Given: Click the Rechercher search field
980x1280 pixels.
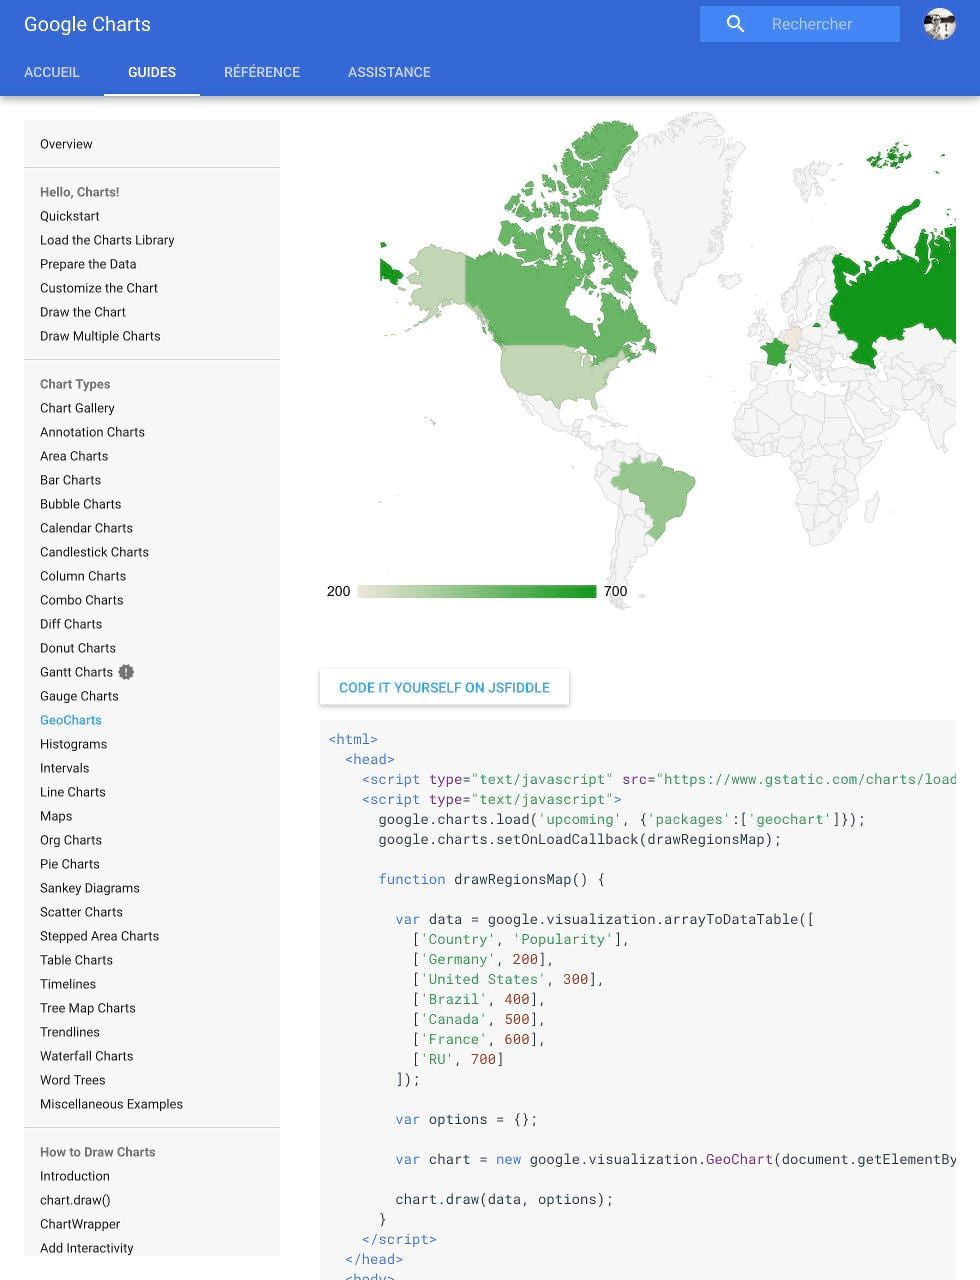Looking at the screenshot, I should pos(825,24).
